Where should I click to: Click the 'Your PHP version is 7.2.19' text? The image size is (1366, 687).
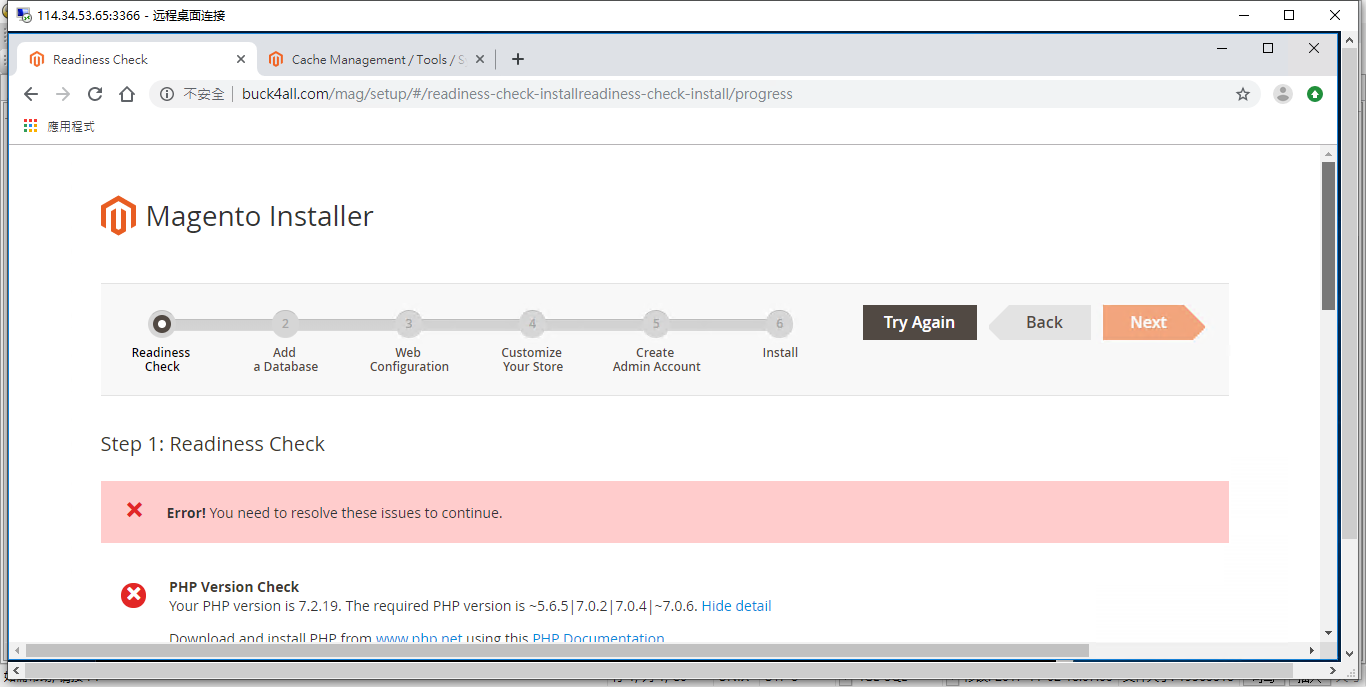[x=255, y=606]
